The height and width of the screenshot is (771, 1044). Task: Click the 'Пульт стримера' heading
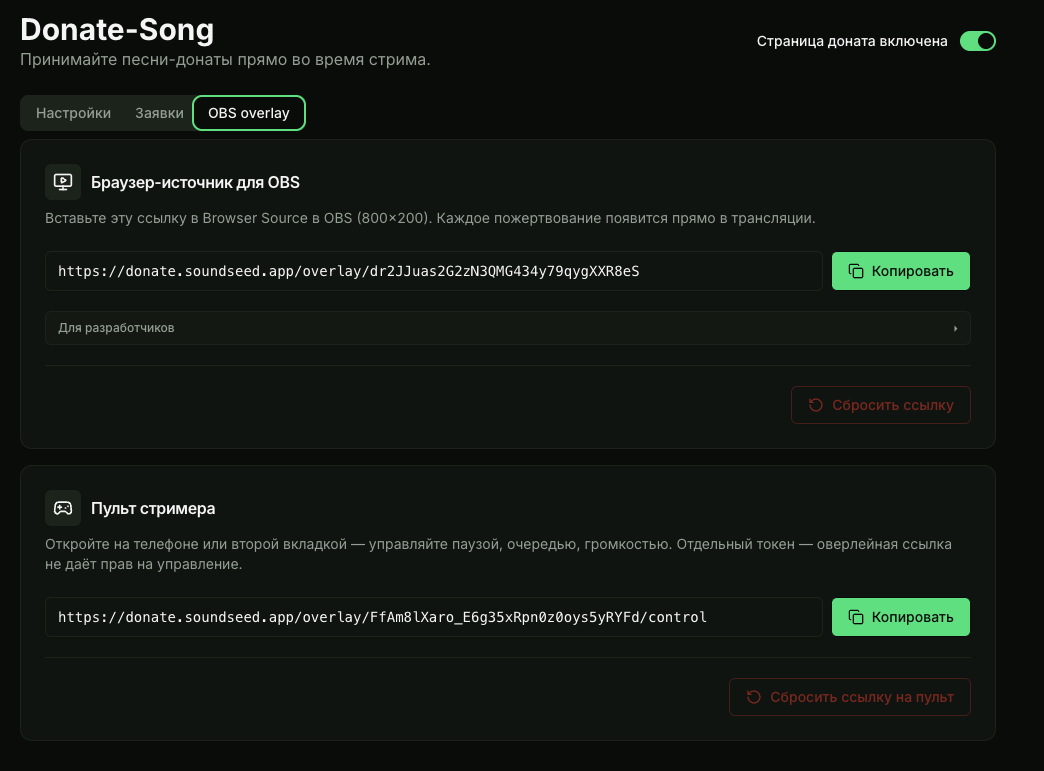coord(153,509)
